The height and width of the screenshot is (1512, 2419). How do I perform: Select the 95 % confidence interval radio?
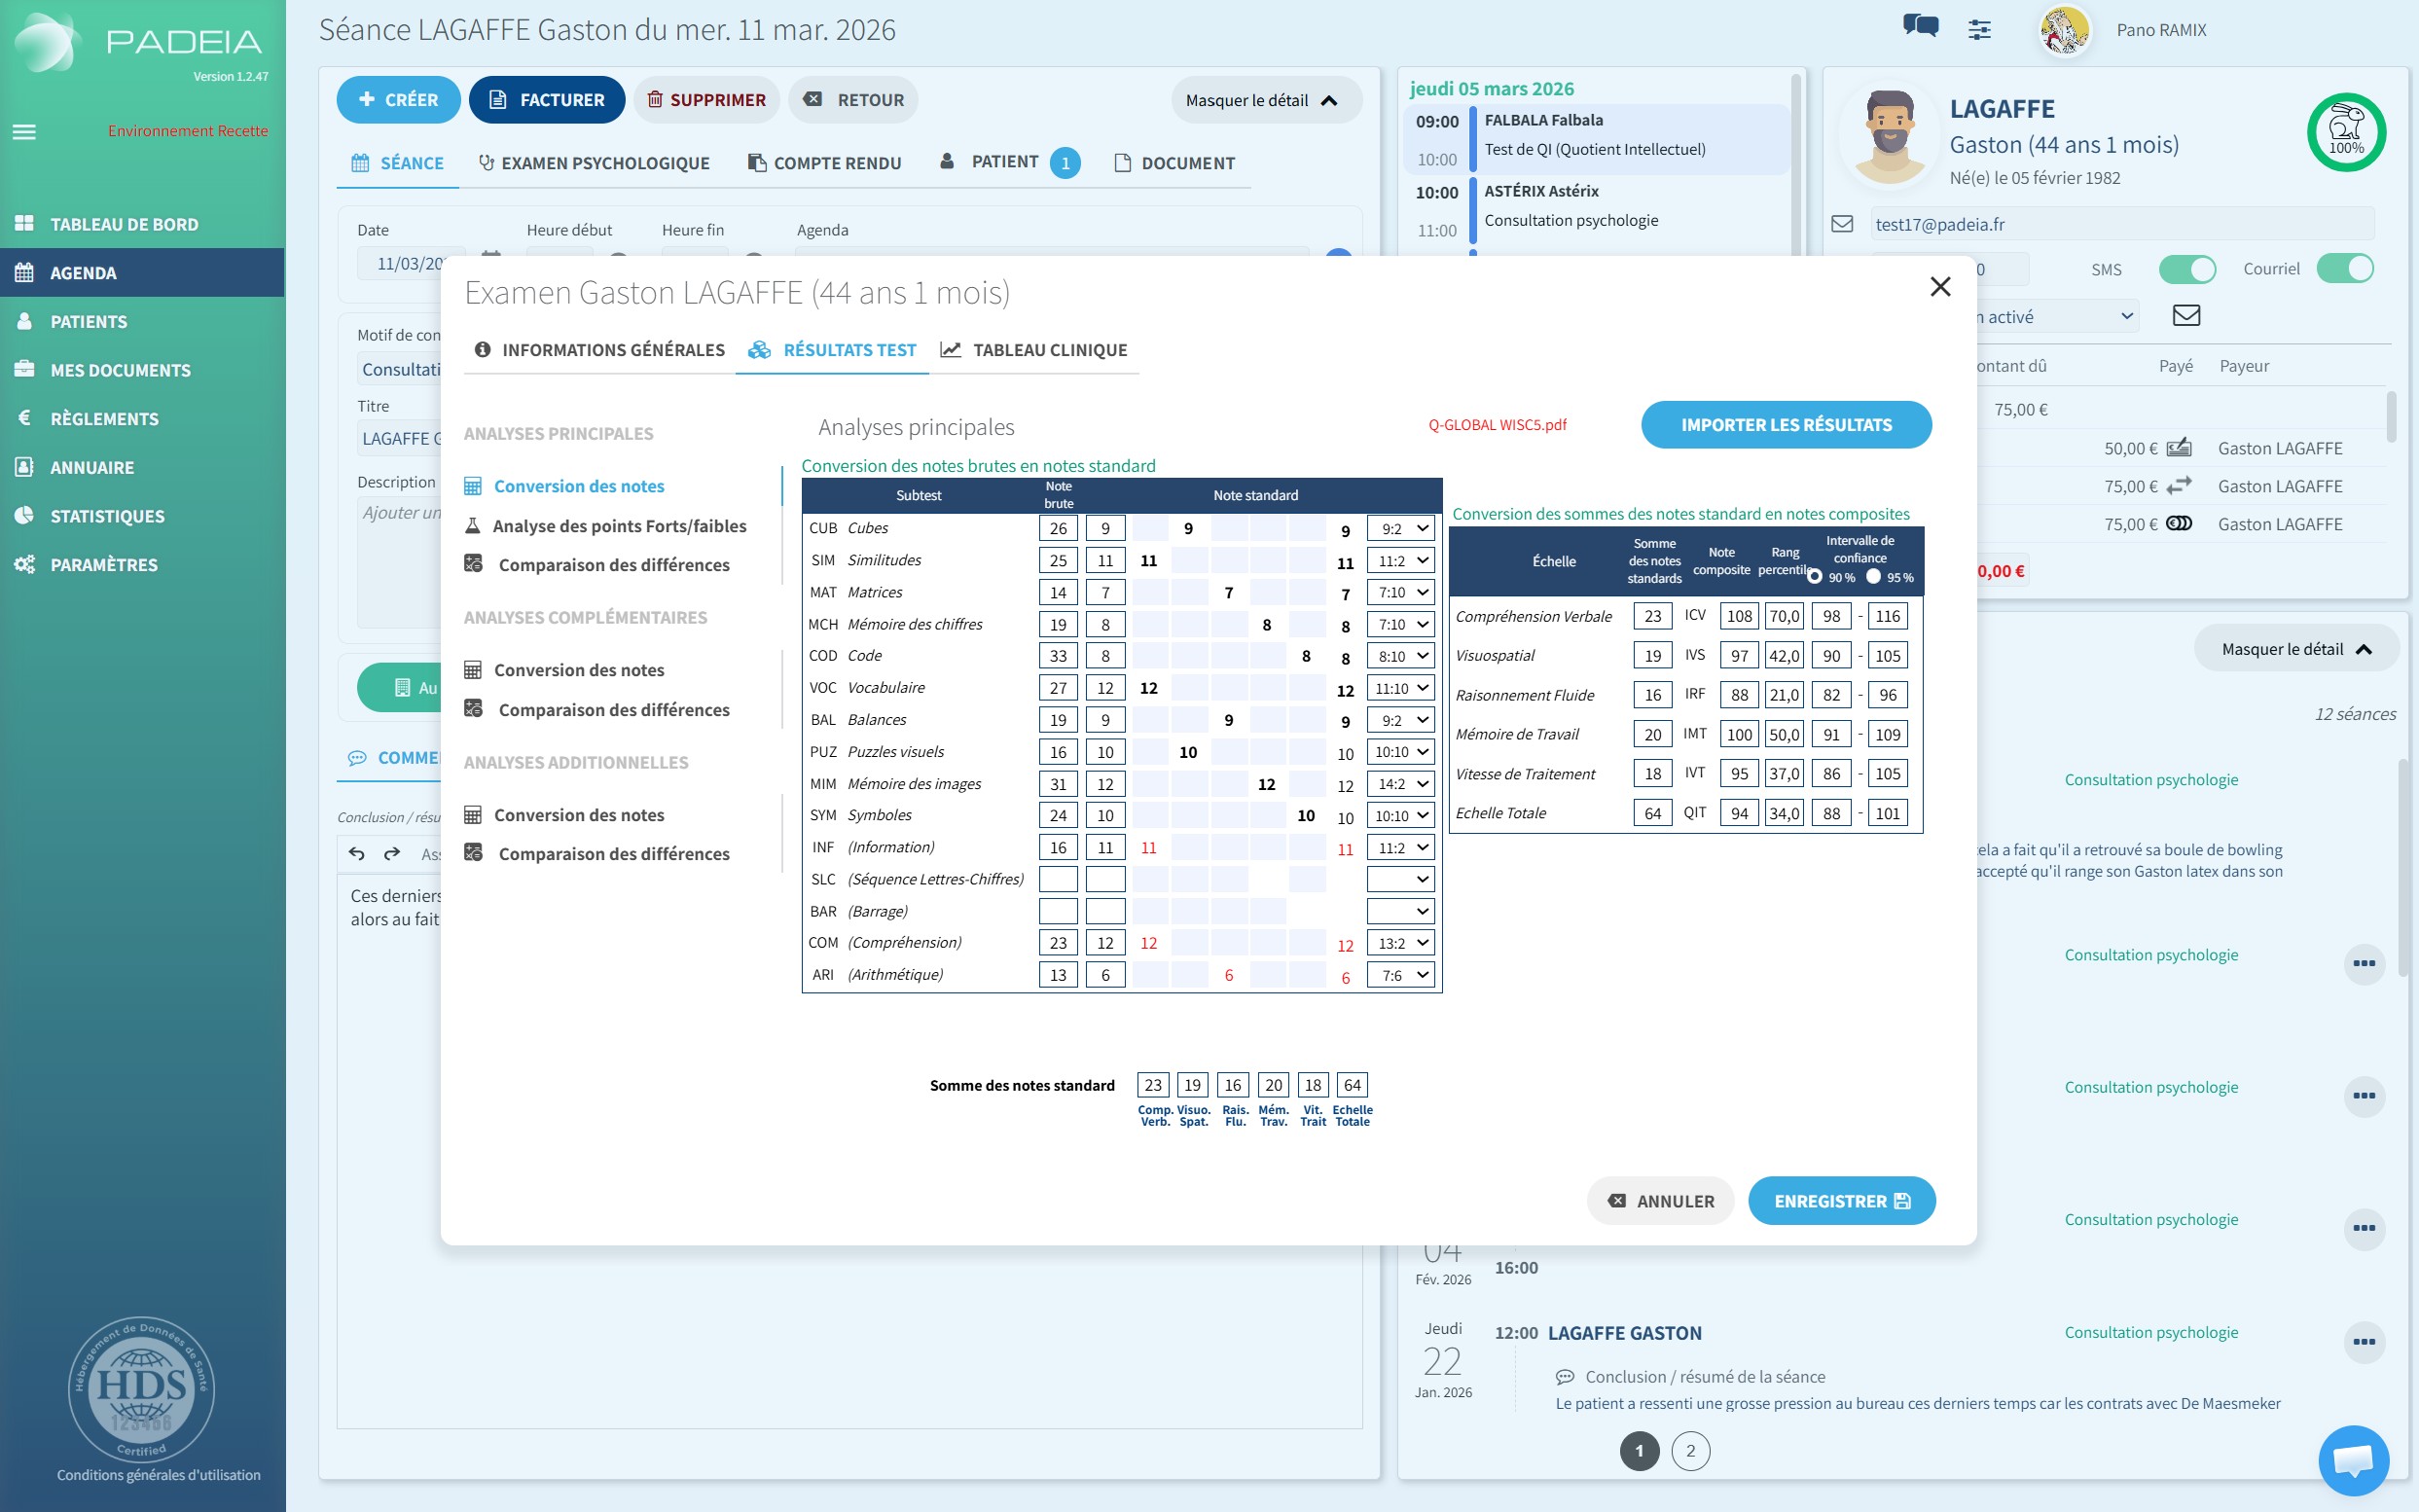coord(1873,577)
